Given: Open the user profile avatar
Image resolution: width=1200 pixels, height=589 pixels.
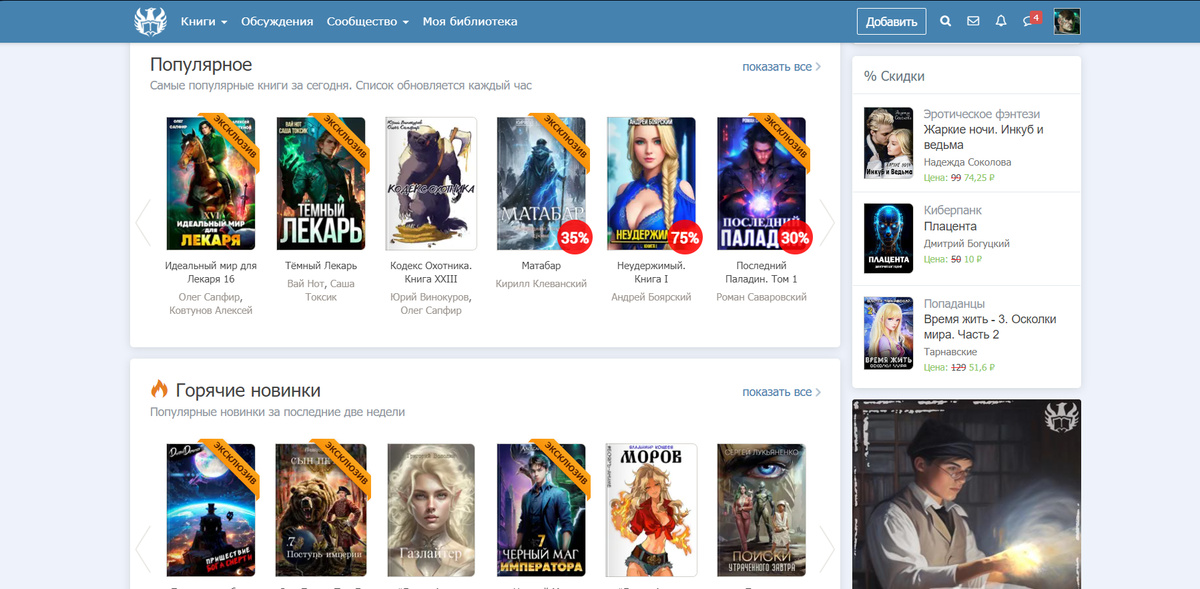Looking at the screenshot, I should point(1067,21).
